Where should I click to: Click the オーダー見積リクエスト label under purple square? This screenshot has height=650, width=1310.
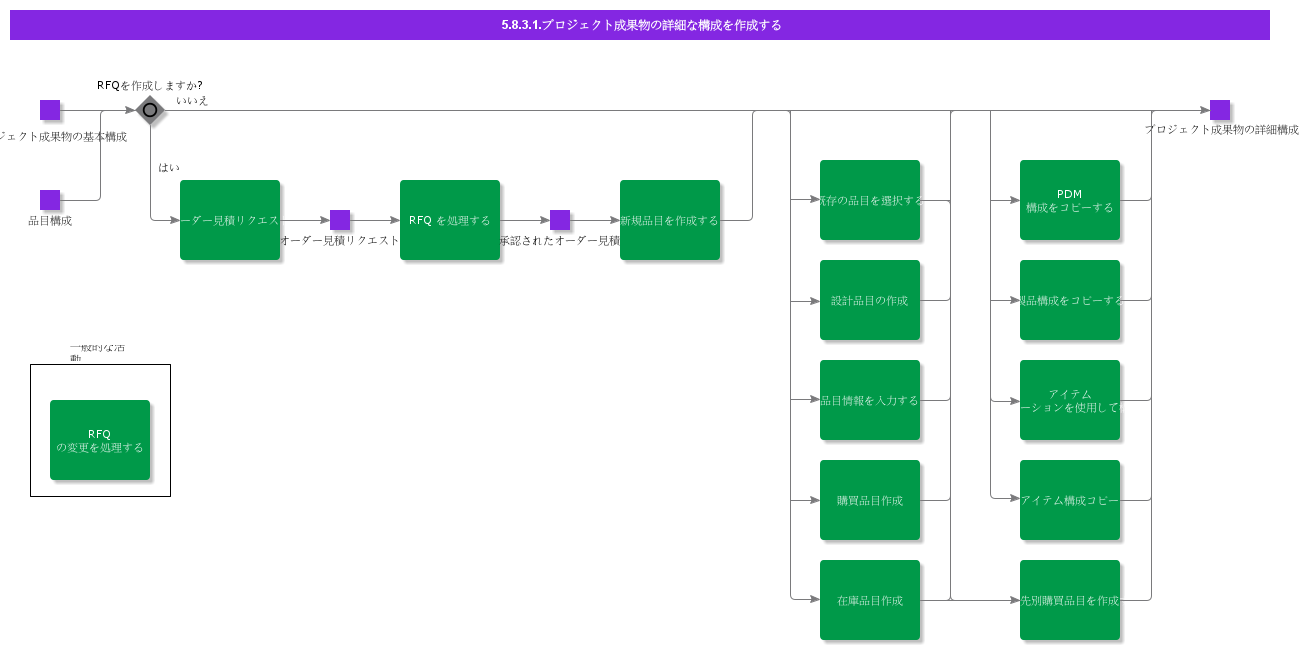340,241
